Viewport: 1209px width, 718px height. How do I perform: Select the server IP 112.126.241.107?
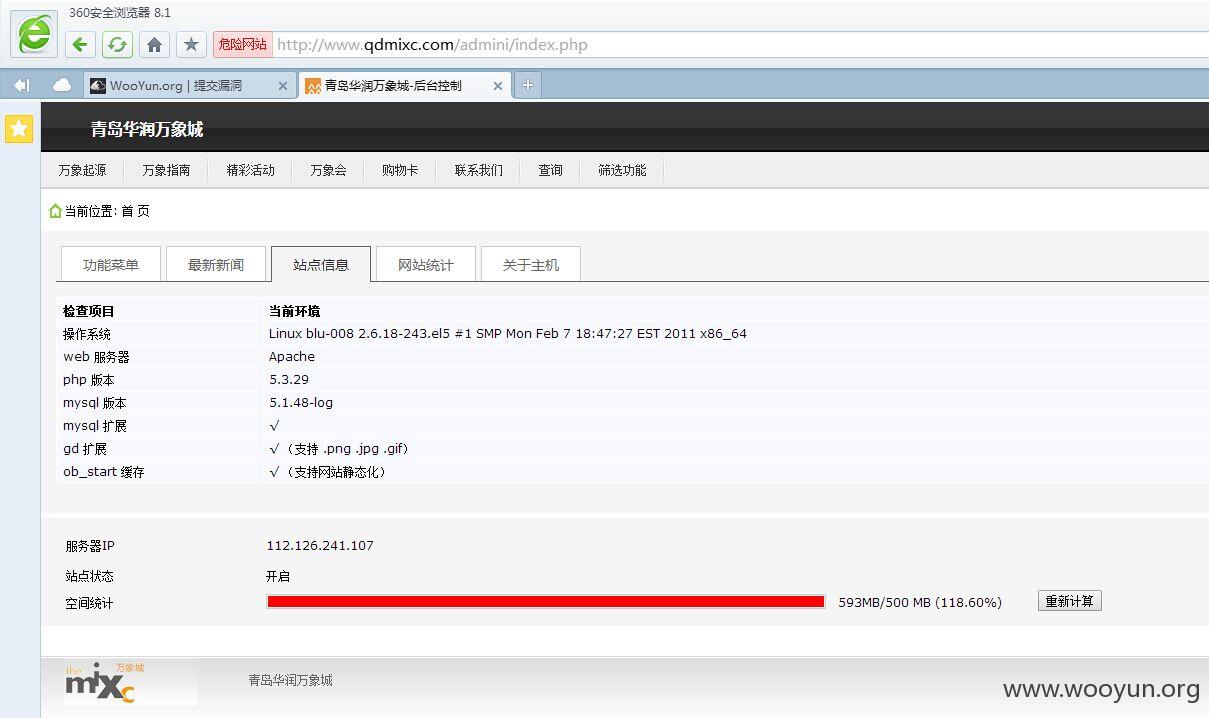pos(320,546)
